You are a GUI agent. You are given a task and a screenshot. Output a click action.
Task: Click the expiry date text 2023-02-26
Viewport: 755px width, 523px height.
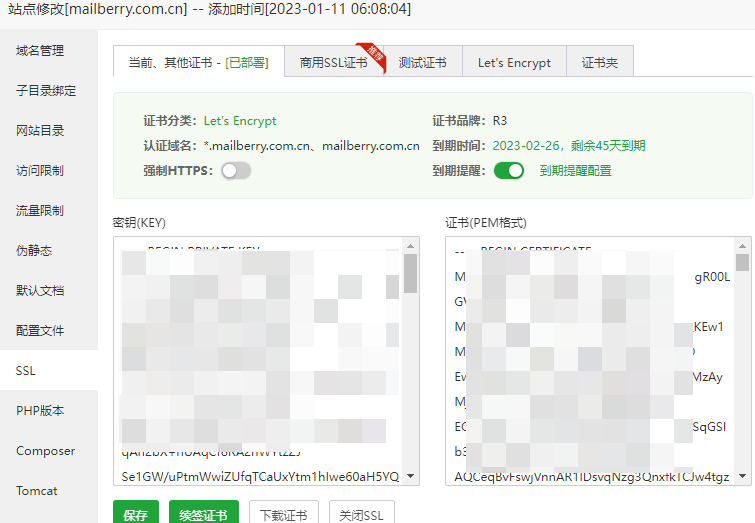(526, 145)
